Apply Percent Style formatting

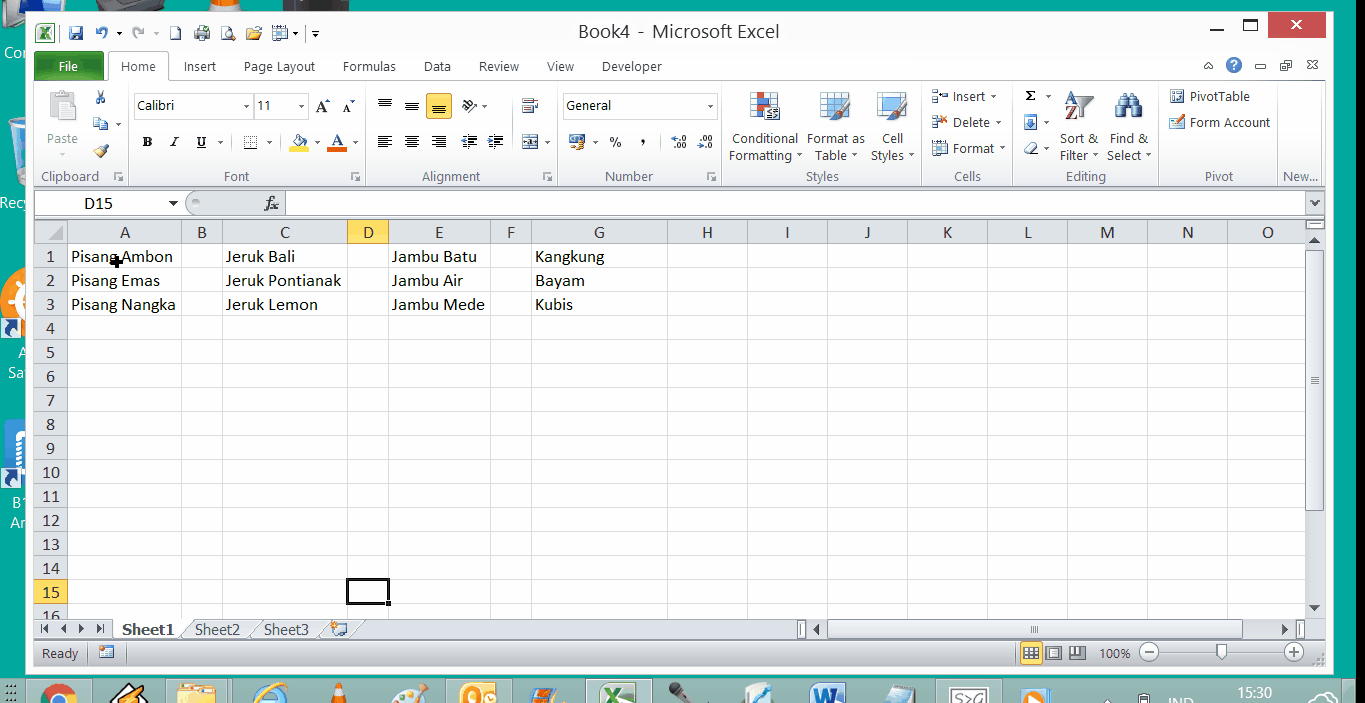coord(614,142)
